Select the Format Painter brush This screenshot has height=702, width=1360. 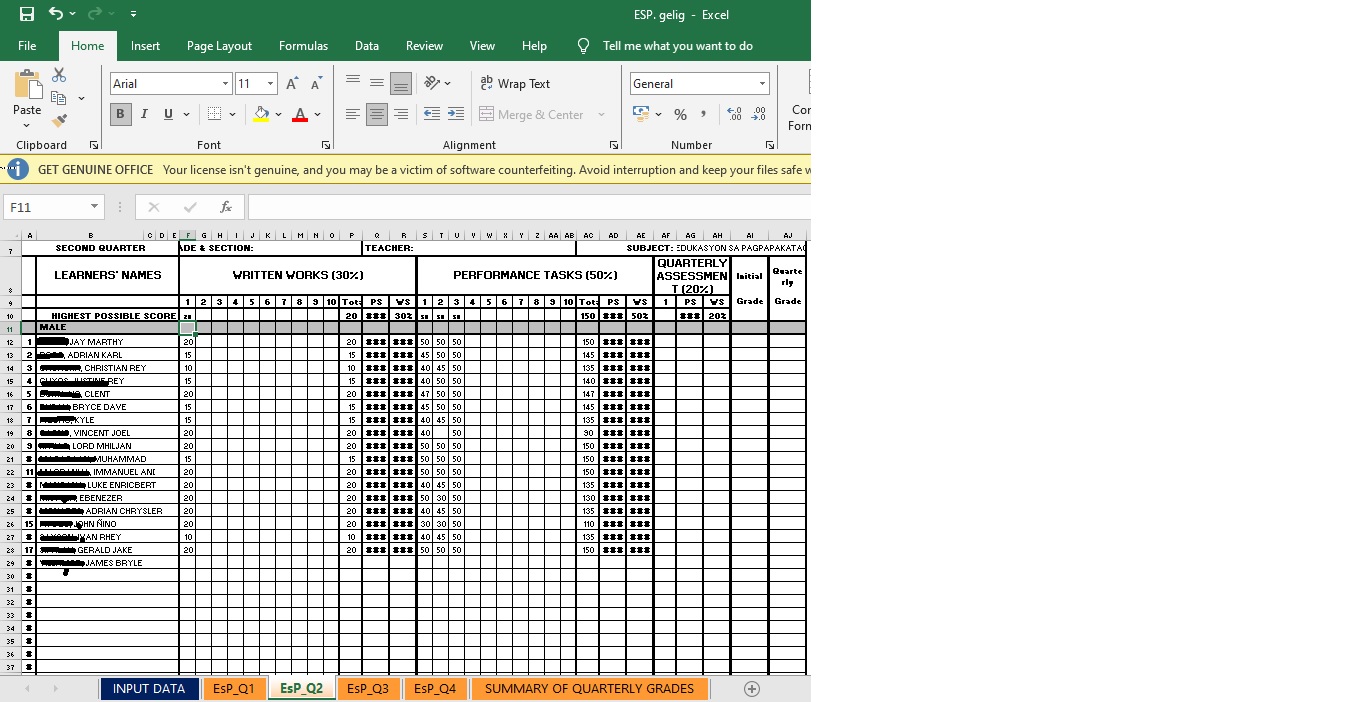pos(59,121)
